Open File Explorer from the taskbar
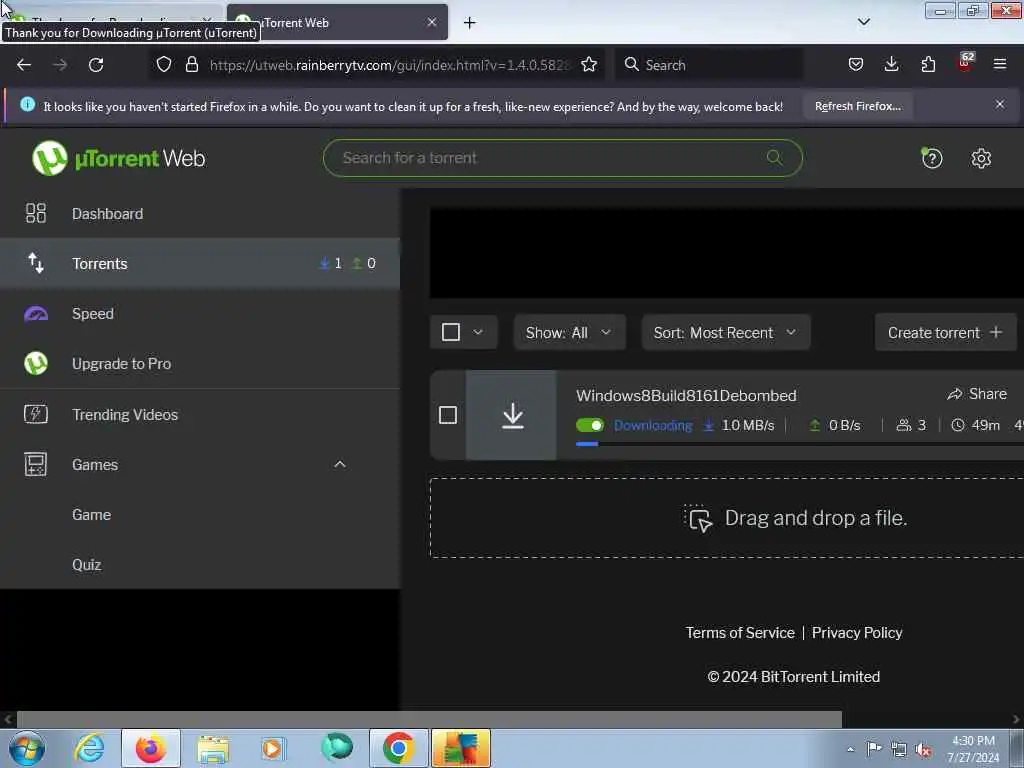This screenshot has width=1024, height=768. [x=213, y=748]
